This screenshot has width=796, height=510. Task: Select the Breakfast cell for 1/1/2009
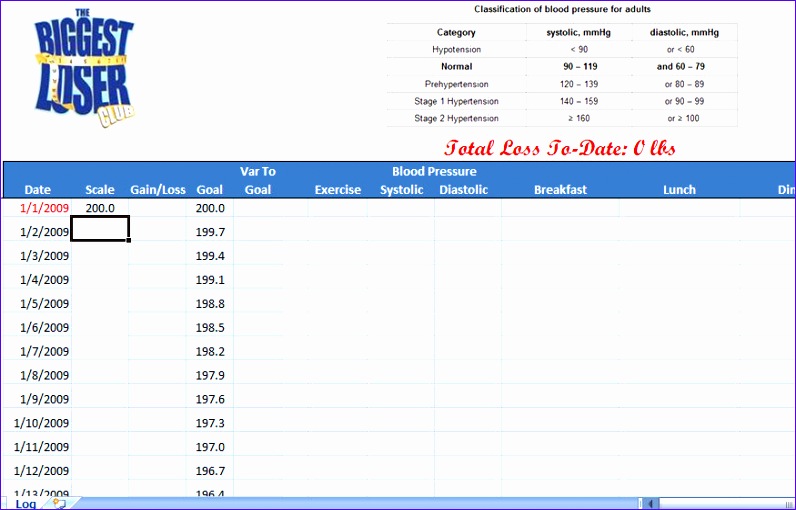[560, 208]
